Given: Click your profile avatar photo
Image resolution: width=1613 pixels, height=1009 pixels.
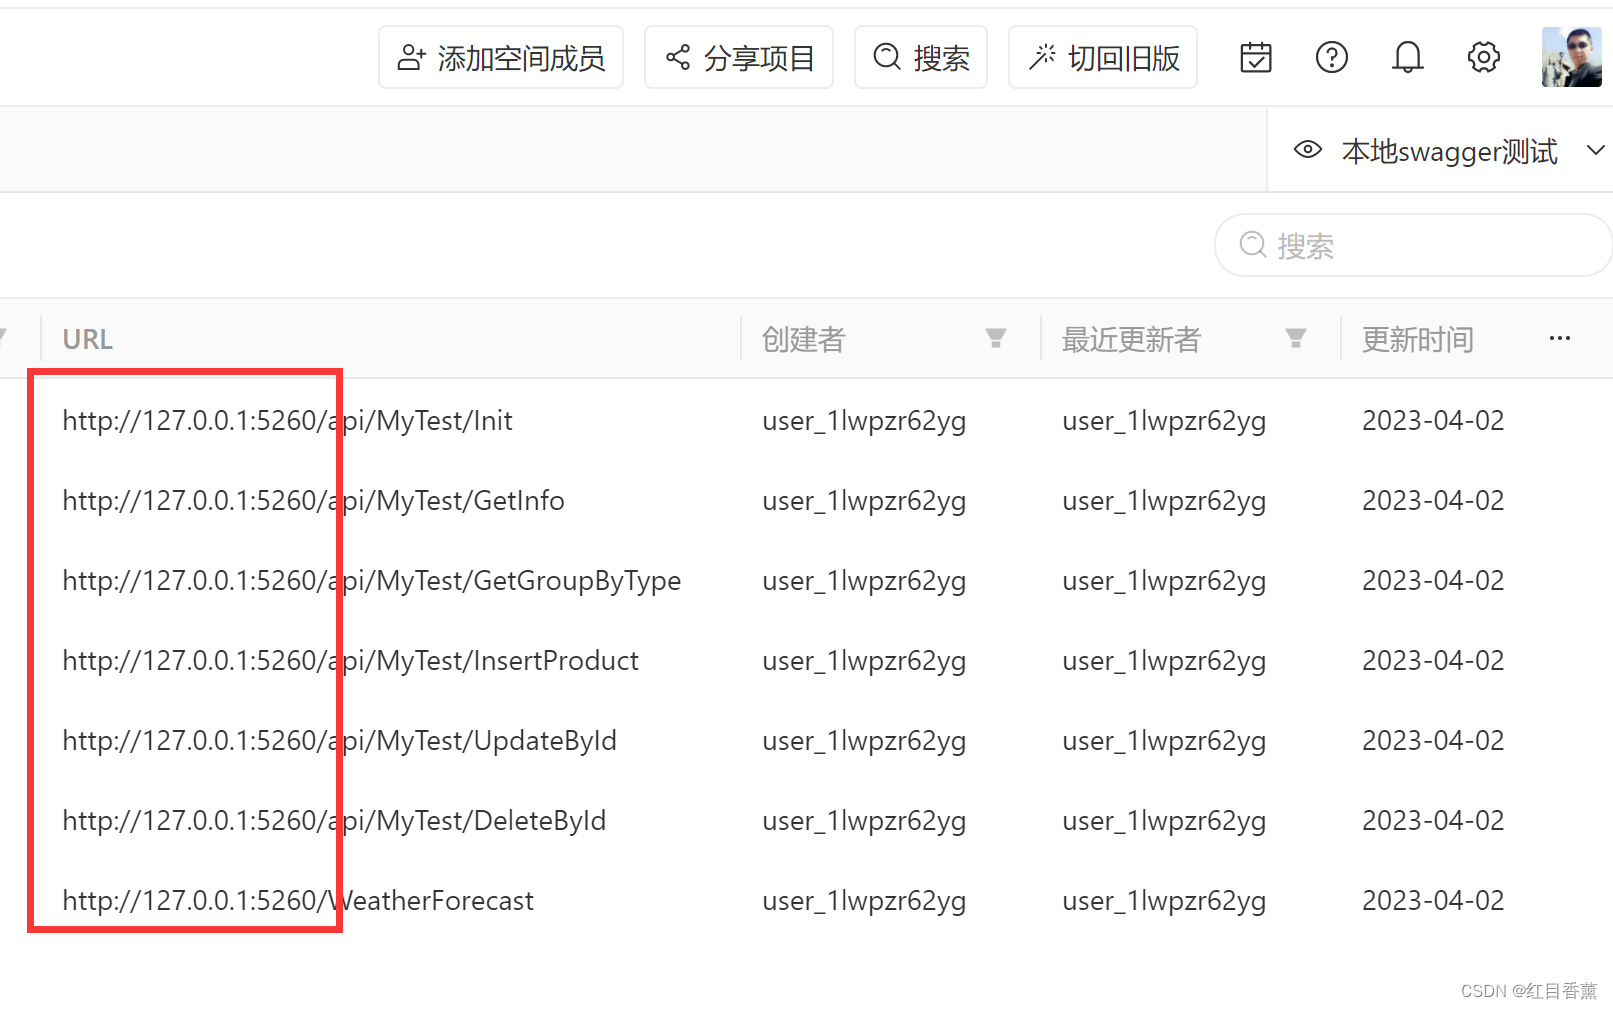Looking at the screenshot, I should [x=1571, y=57].
